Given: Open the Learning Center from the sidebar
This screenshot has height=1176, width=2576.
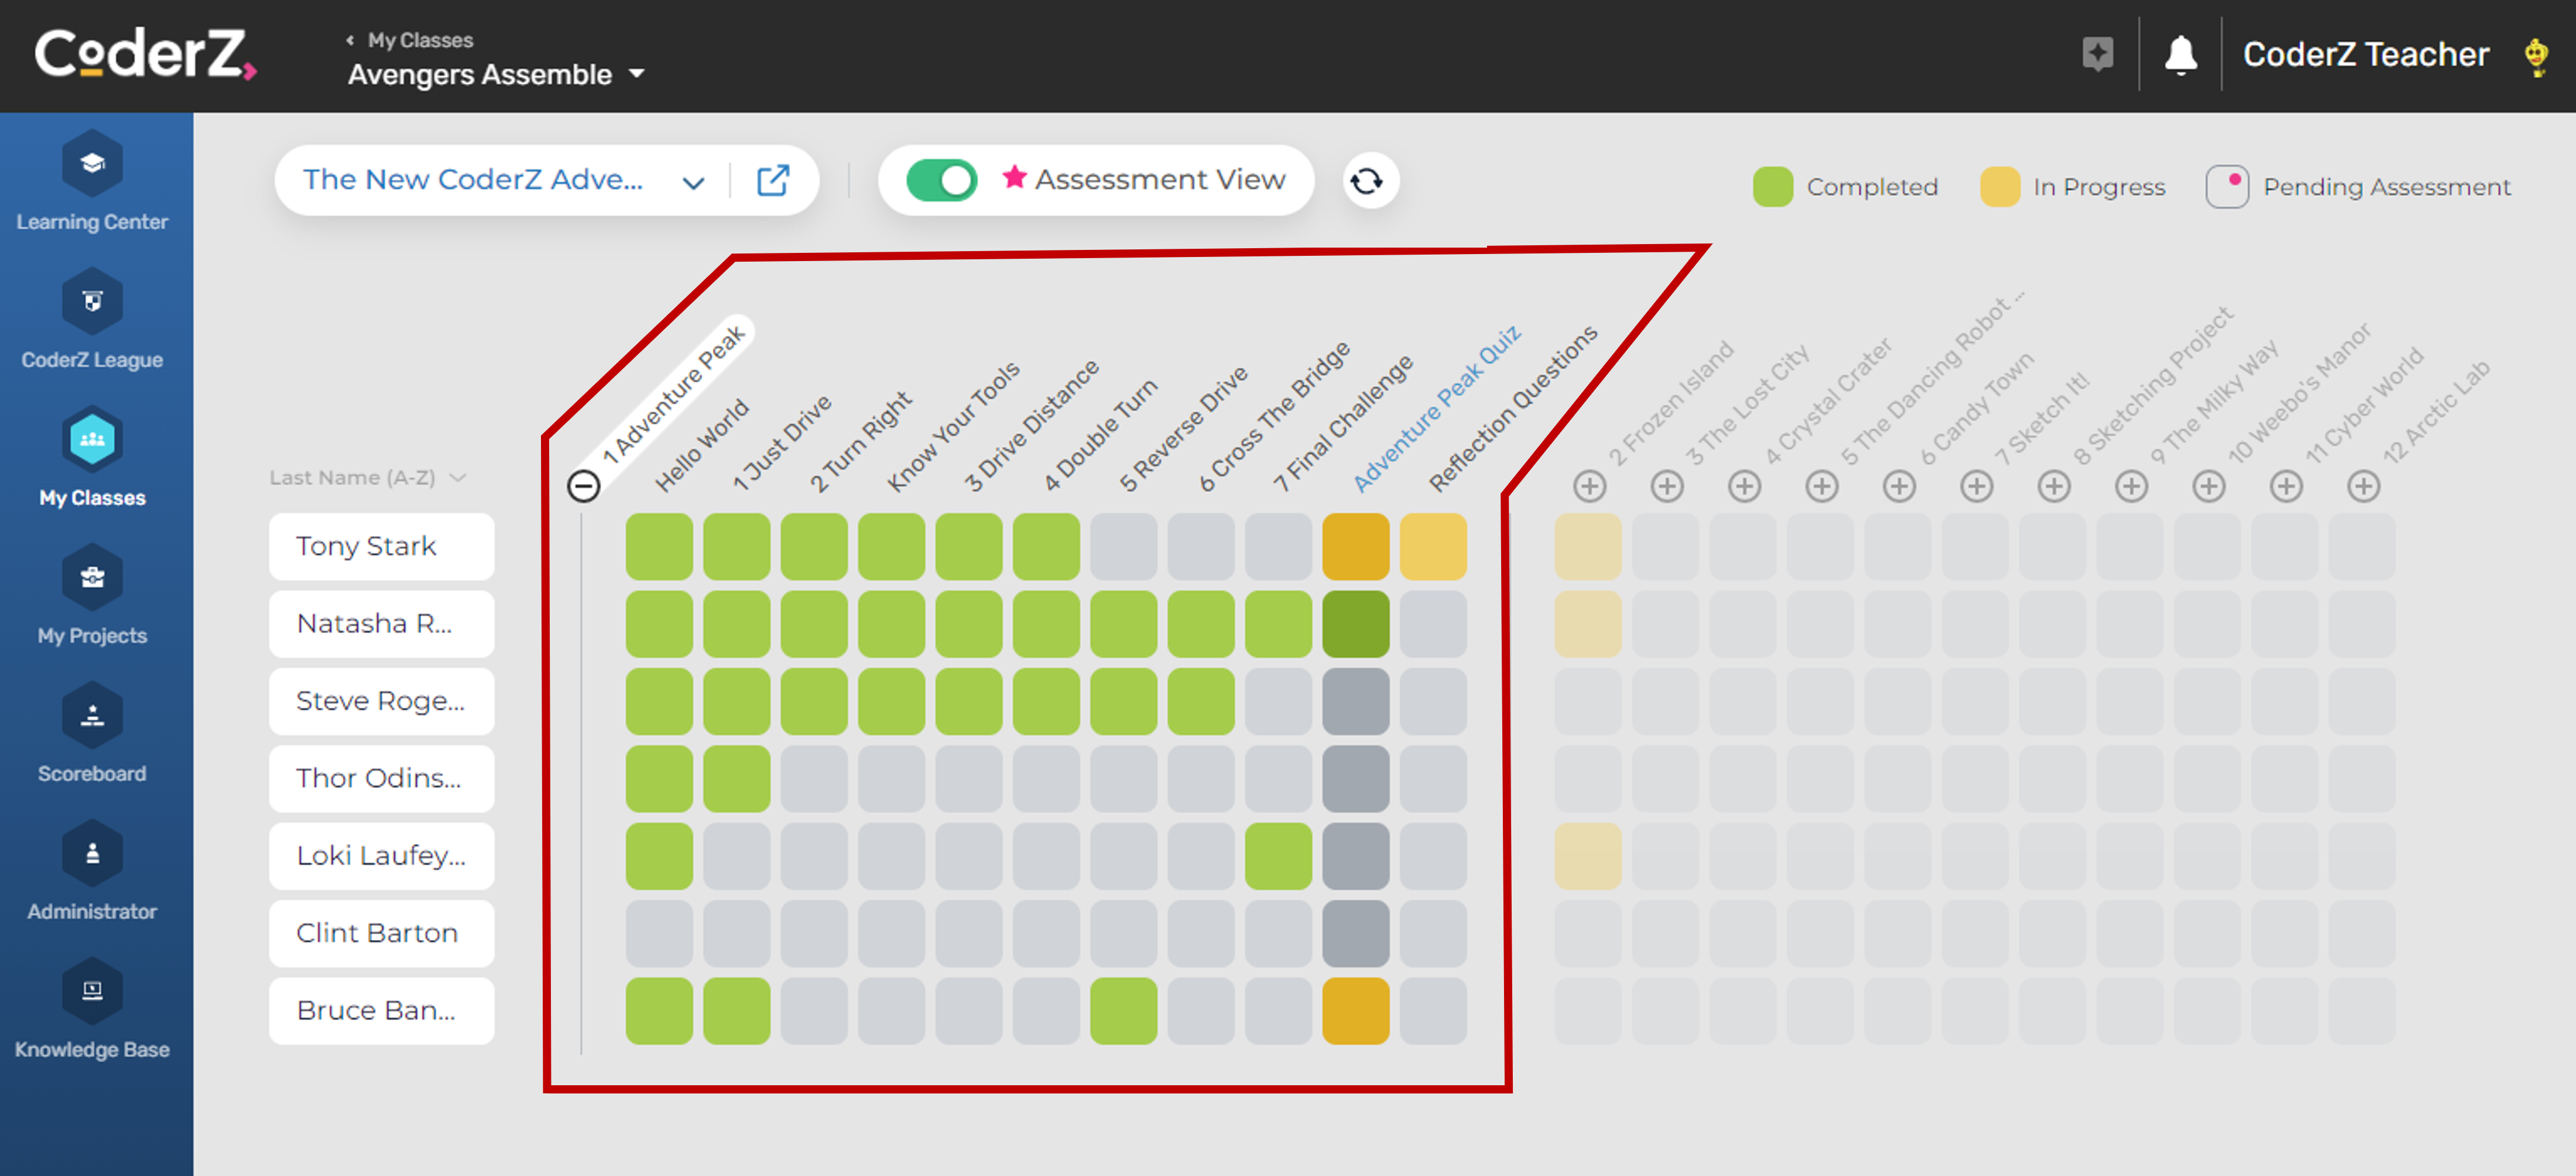Looking at the screenshot, I should 92,180.
